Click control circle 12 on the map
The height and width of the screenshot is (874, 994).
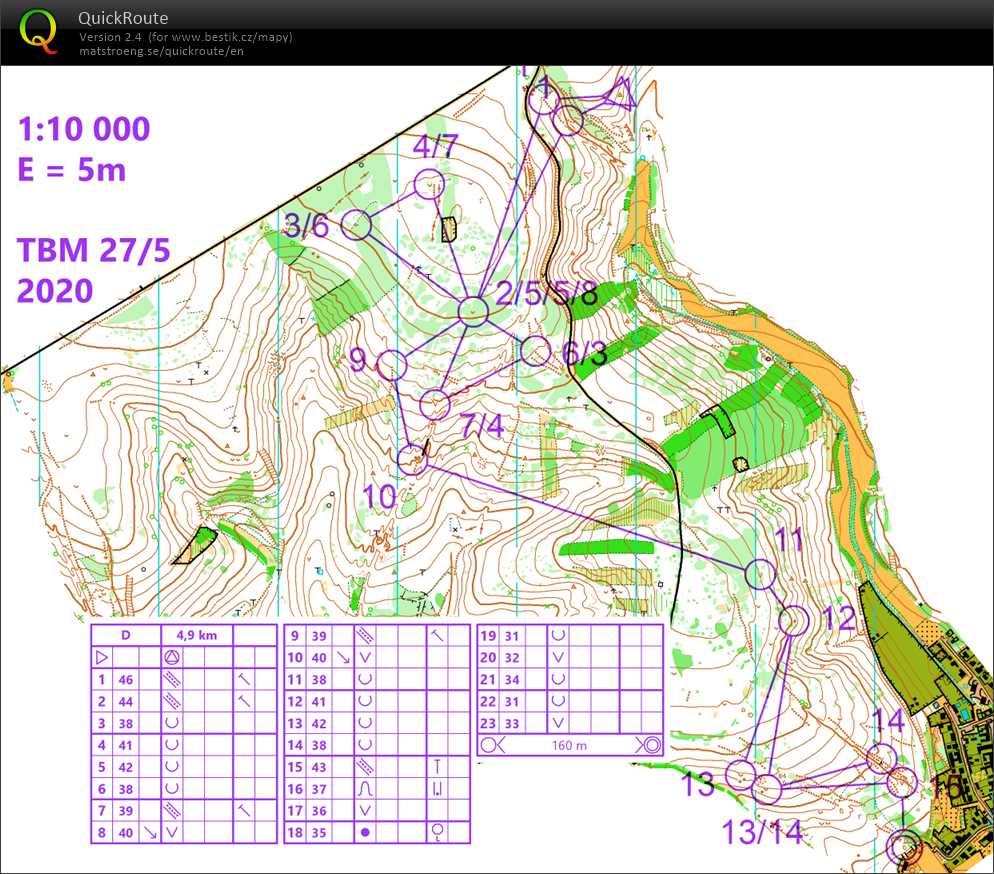(x=793, y=621)
